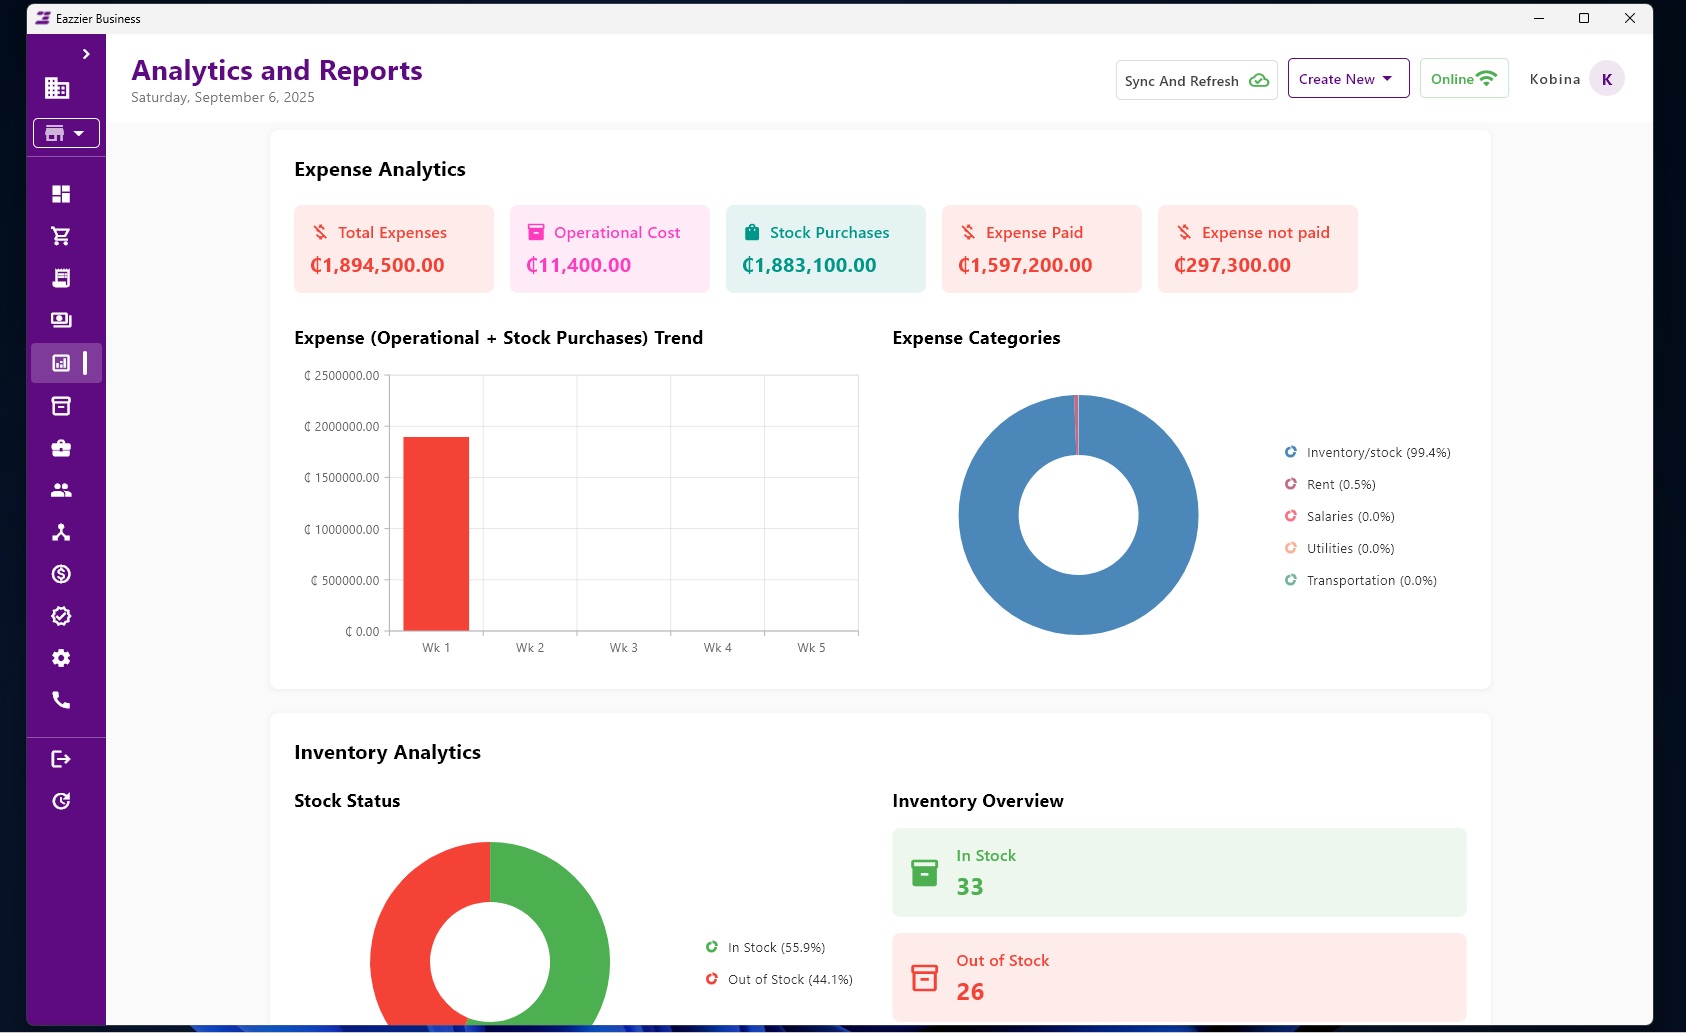This screenshot has width=1686, height=1033.
Task: Open the briefcase icon in sidebar
Action: [61, 448]
